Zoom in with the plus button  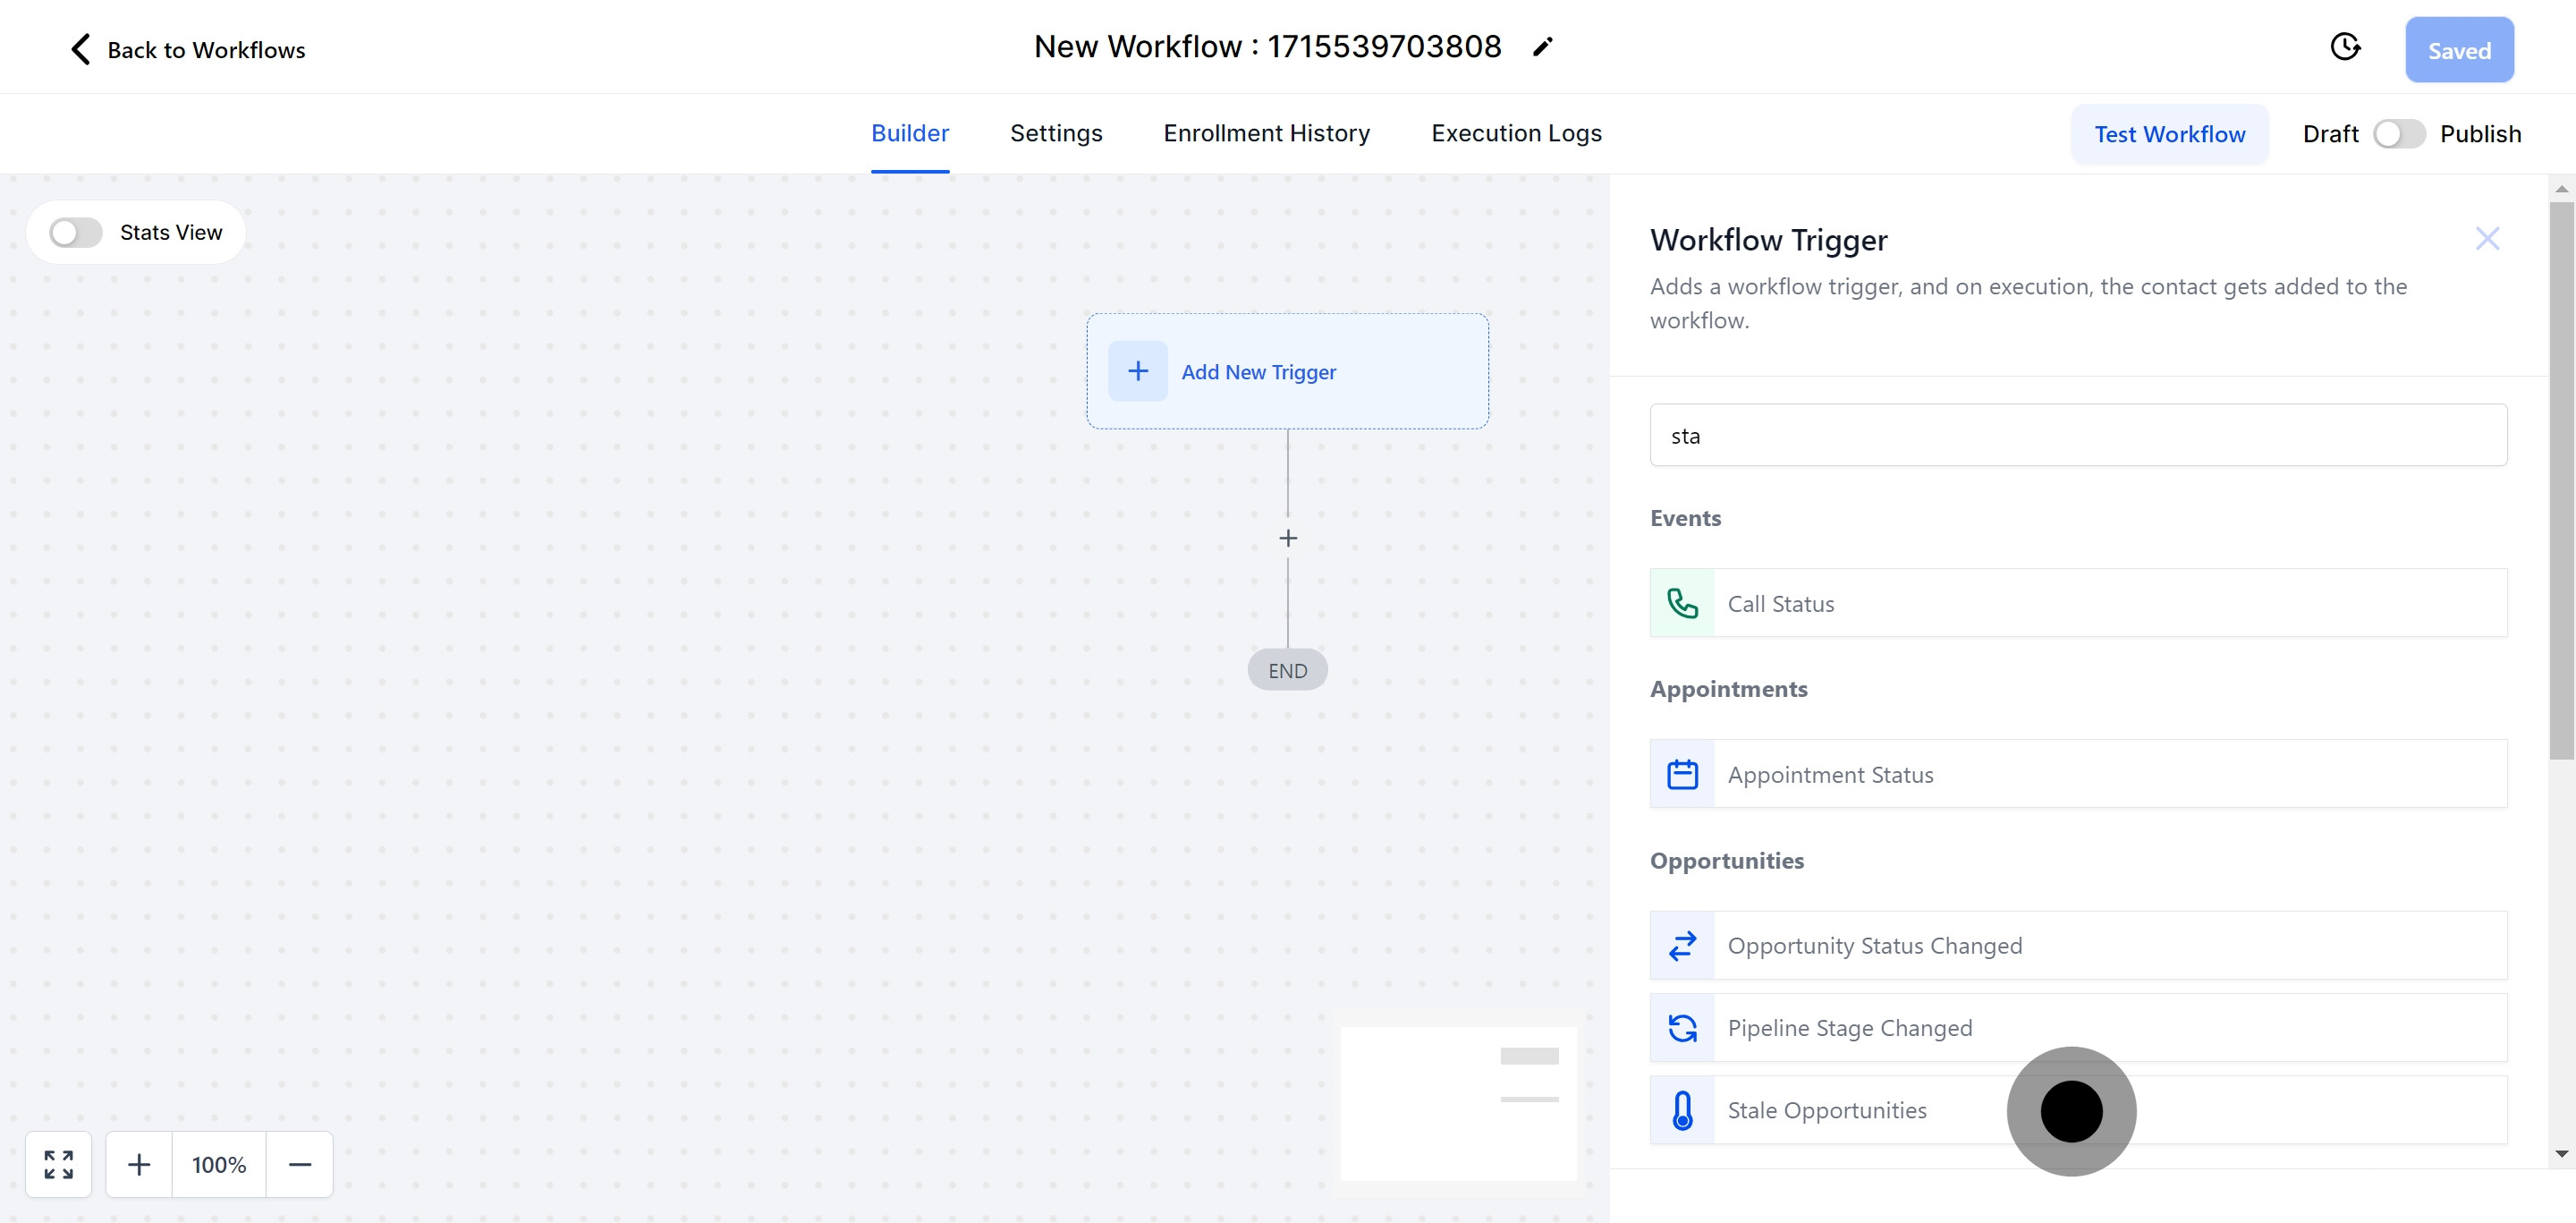pos(139,1164)
